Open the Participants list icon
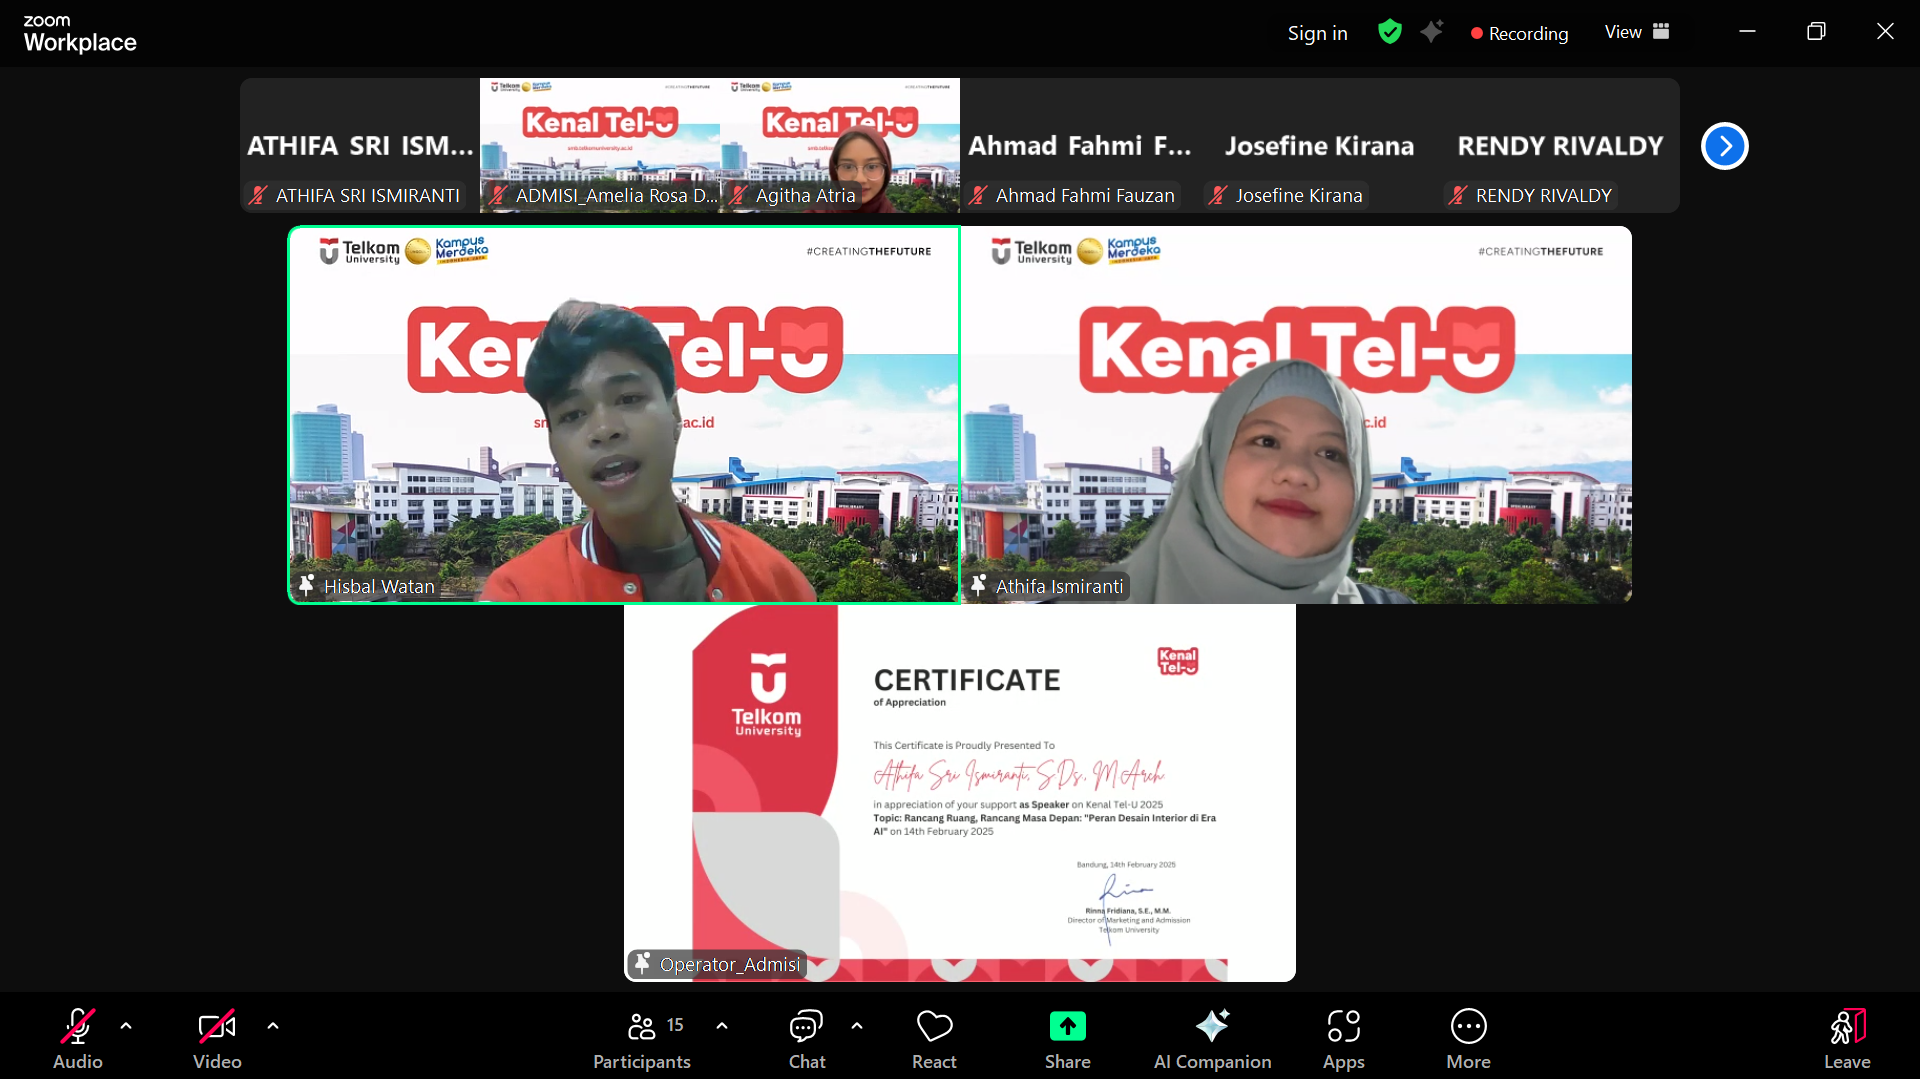 641,1027
